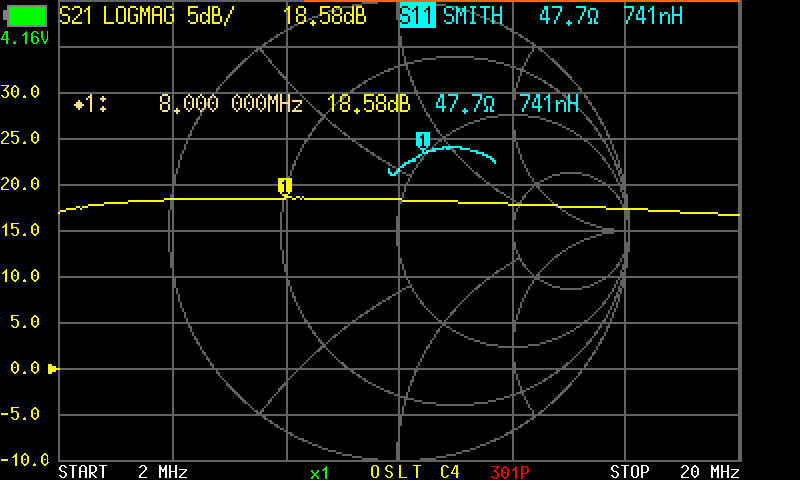
Task: Click 741nH in the S11 trace header
Action: (653, 16)
